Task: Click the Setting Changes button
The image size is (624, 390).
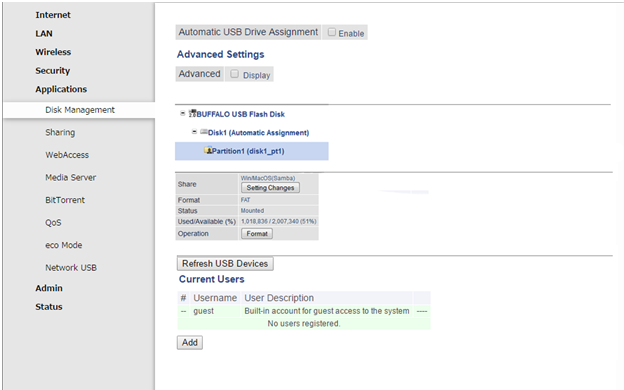Action: (x=270, y=188)
